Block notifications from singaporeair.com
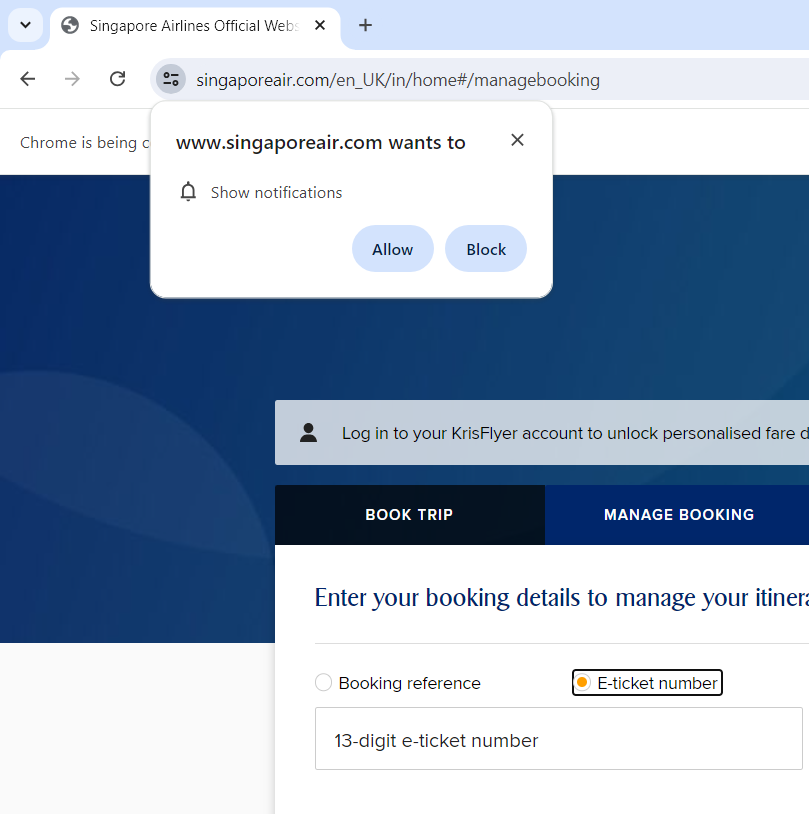809x814 pixels. (486, 249)
